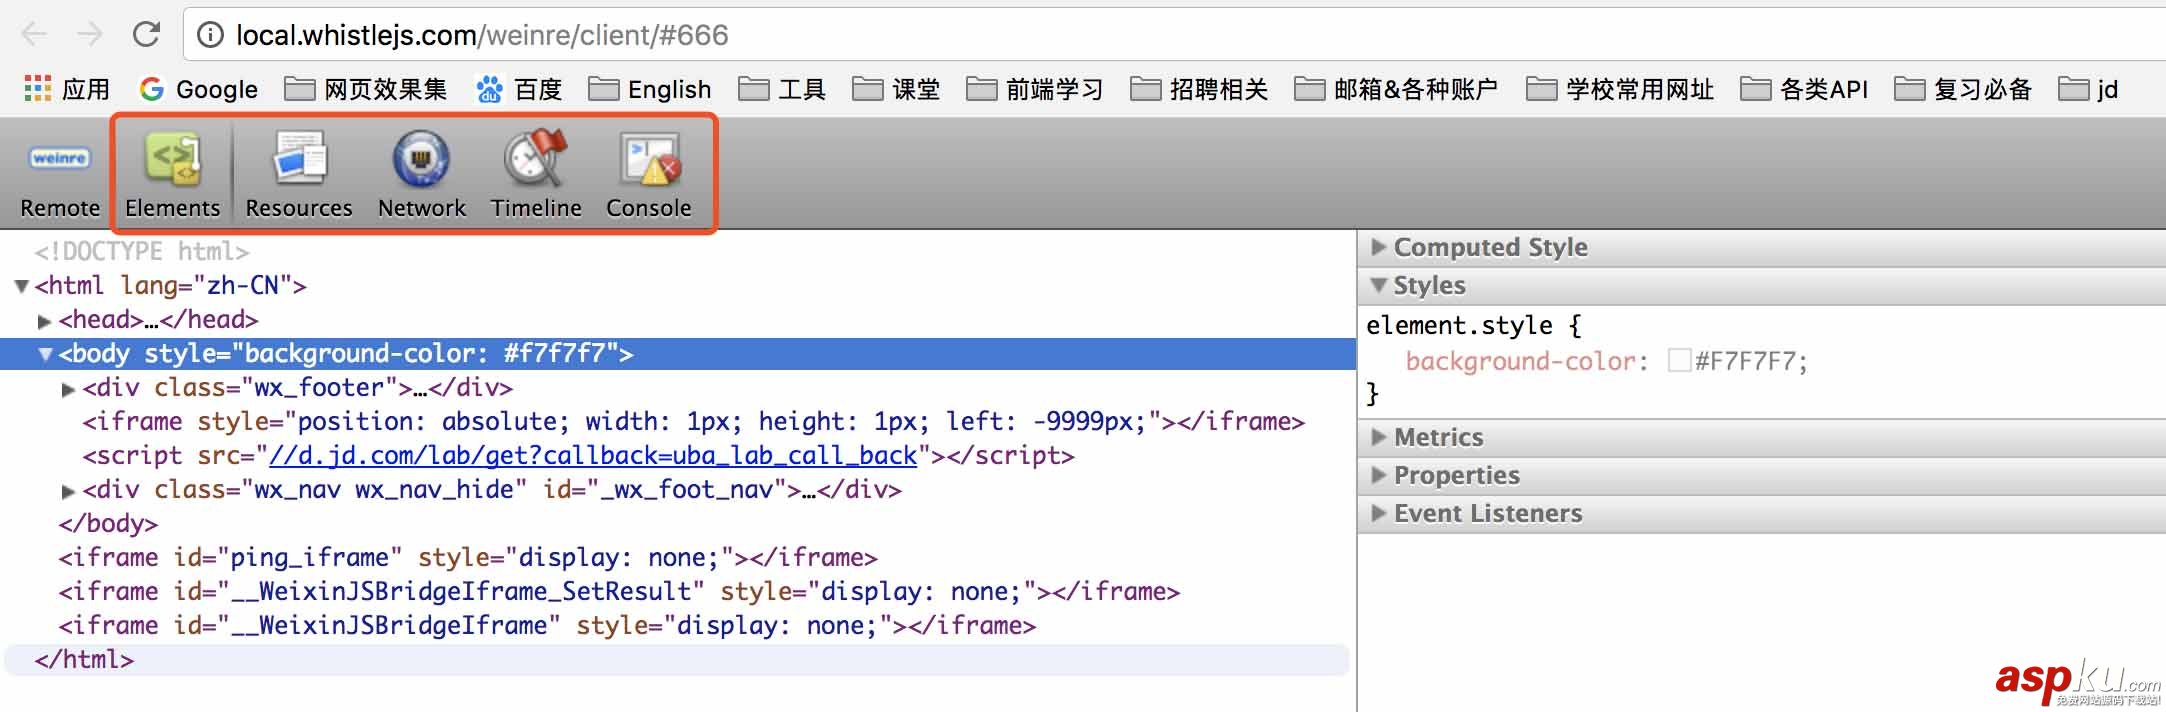This screenshot has height=712, width=2166.
Task: Open the English bookmark folder
Action: 650,89
